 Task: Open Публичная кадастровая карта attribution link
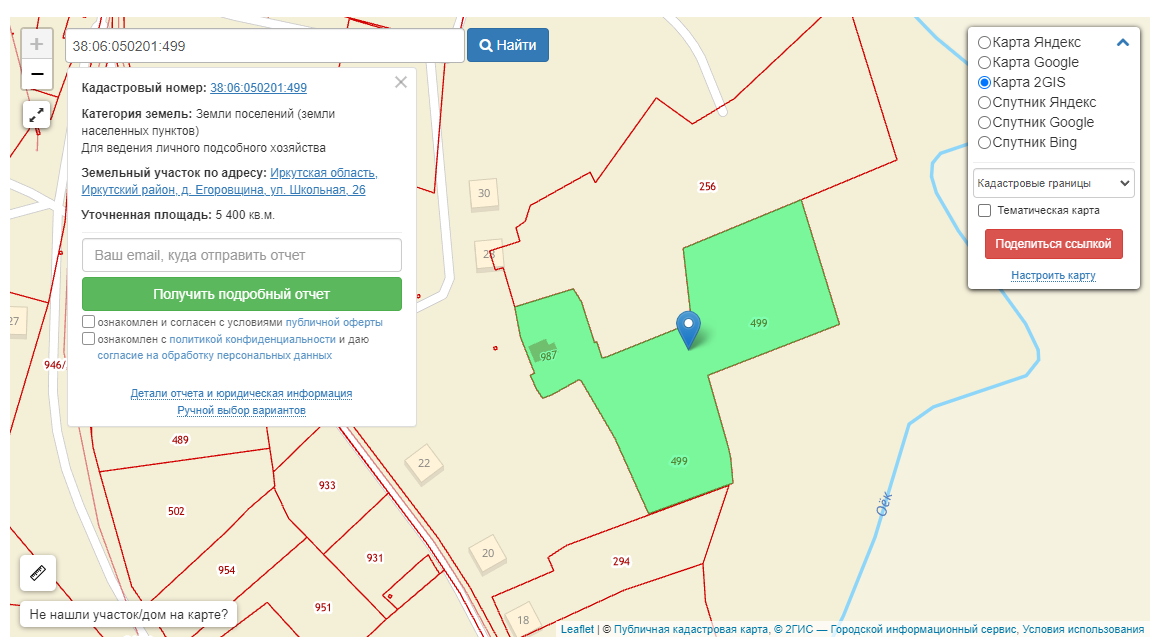(690, 629)
